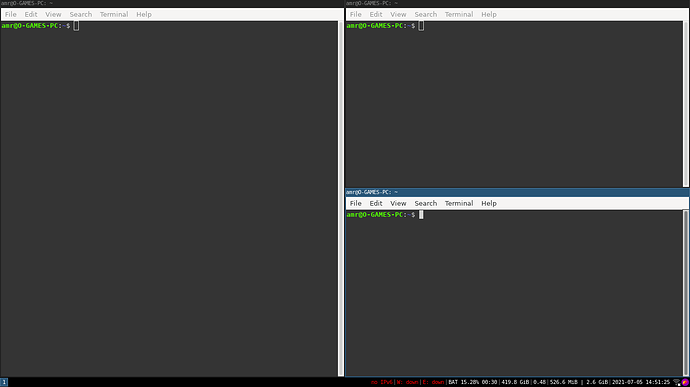Click the 'no IPv6' status entry
The height and width of the screenshot is (387, 690).
point(381,382)
